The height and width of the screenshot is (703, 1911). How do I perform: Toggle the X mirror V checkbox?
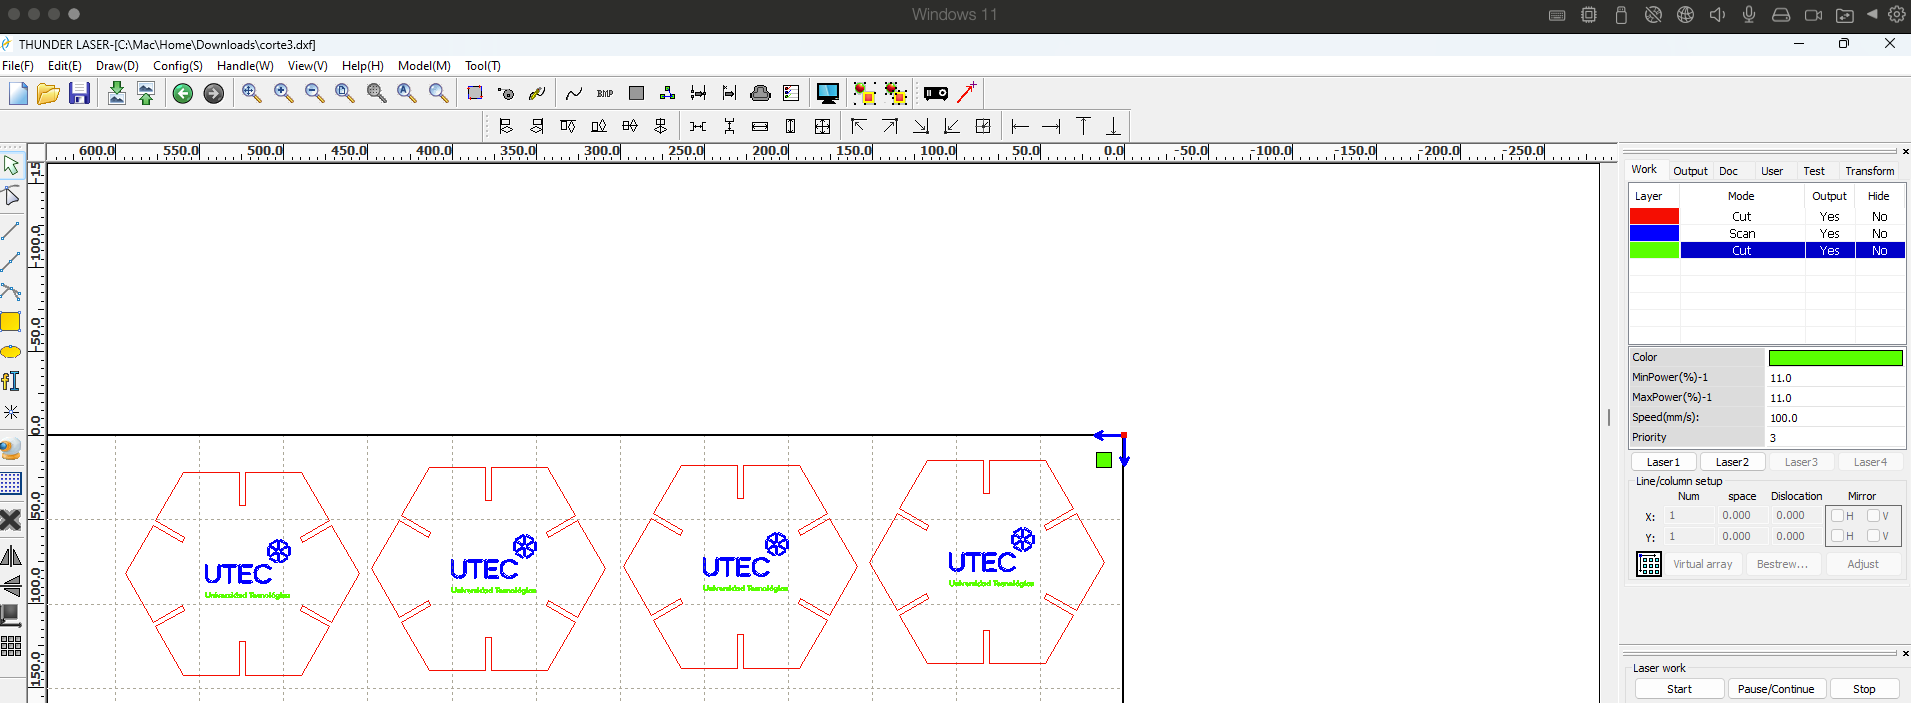pyautogui.click(x=1873, y=516)
